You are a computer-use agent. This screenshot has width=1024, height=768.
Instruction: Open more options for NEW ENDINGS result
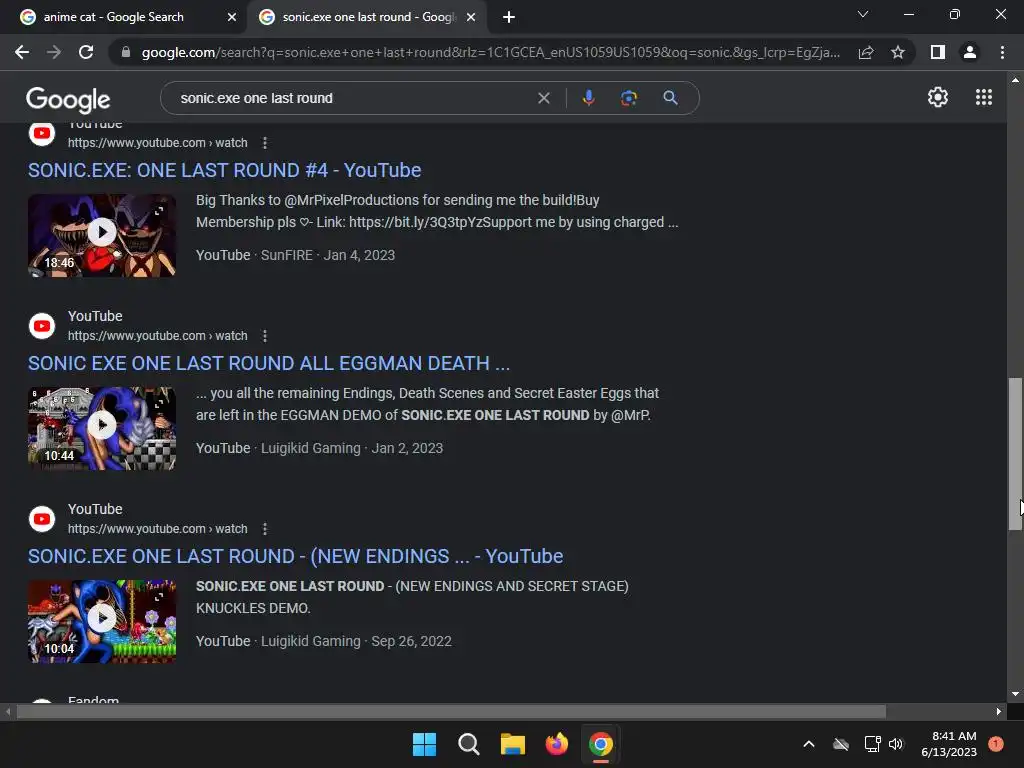(264, 529)
